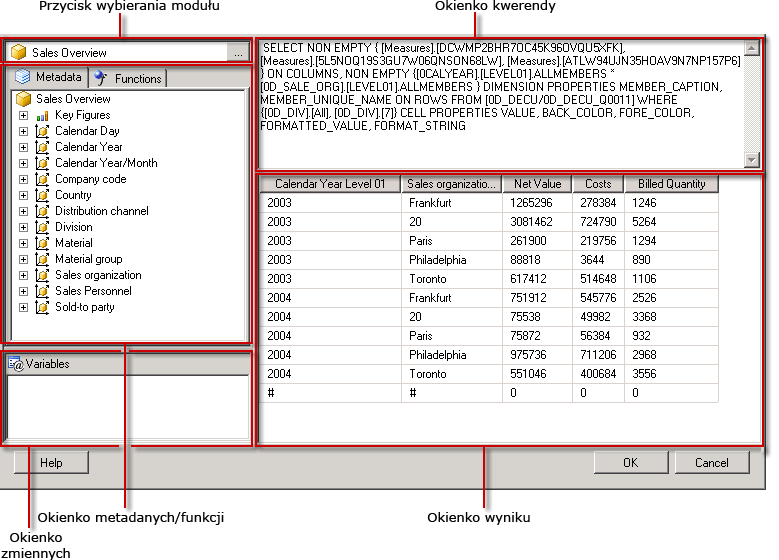Click the Sales Personnel dimension icon
779x560 pixels.
click(x=42, y=291)
